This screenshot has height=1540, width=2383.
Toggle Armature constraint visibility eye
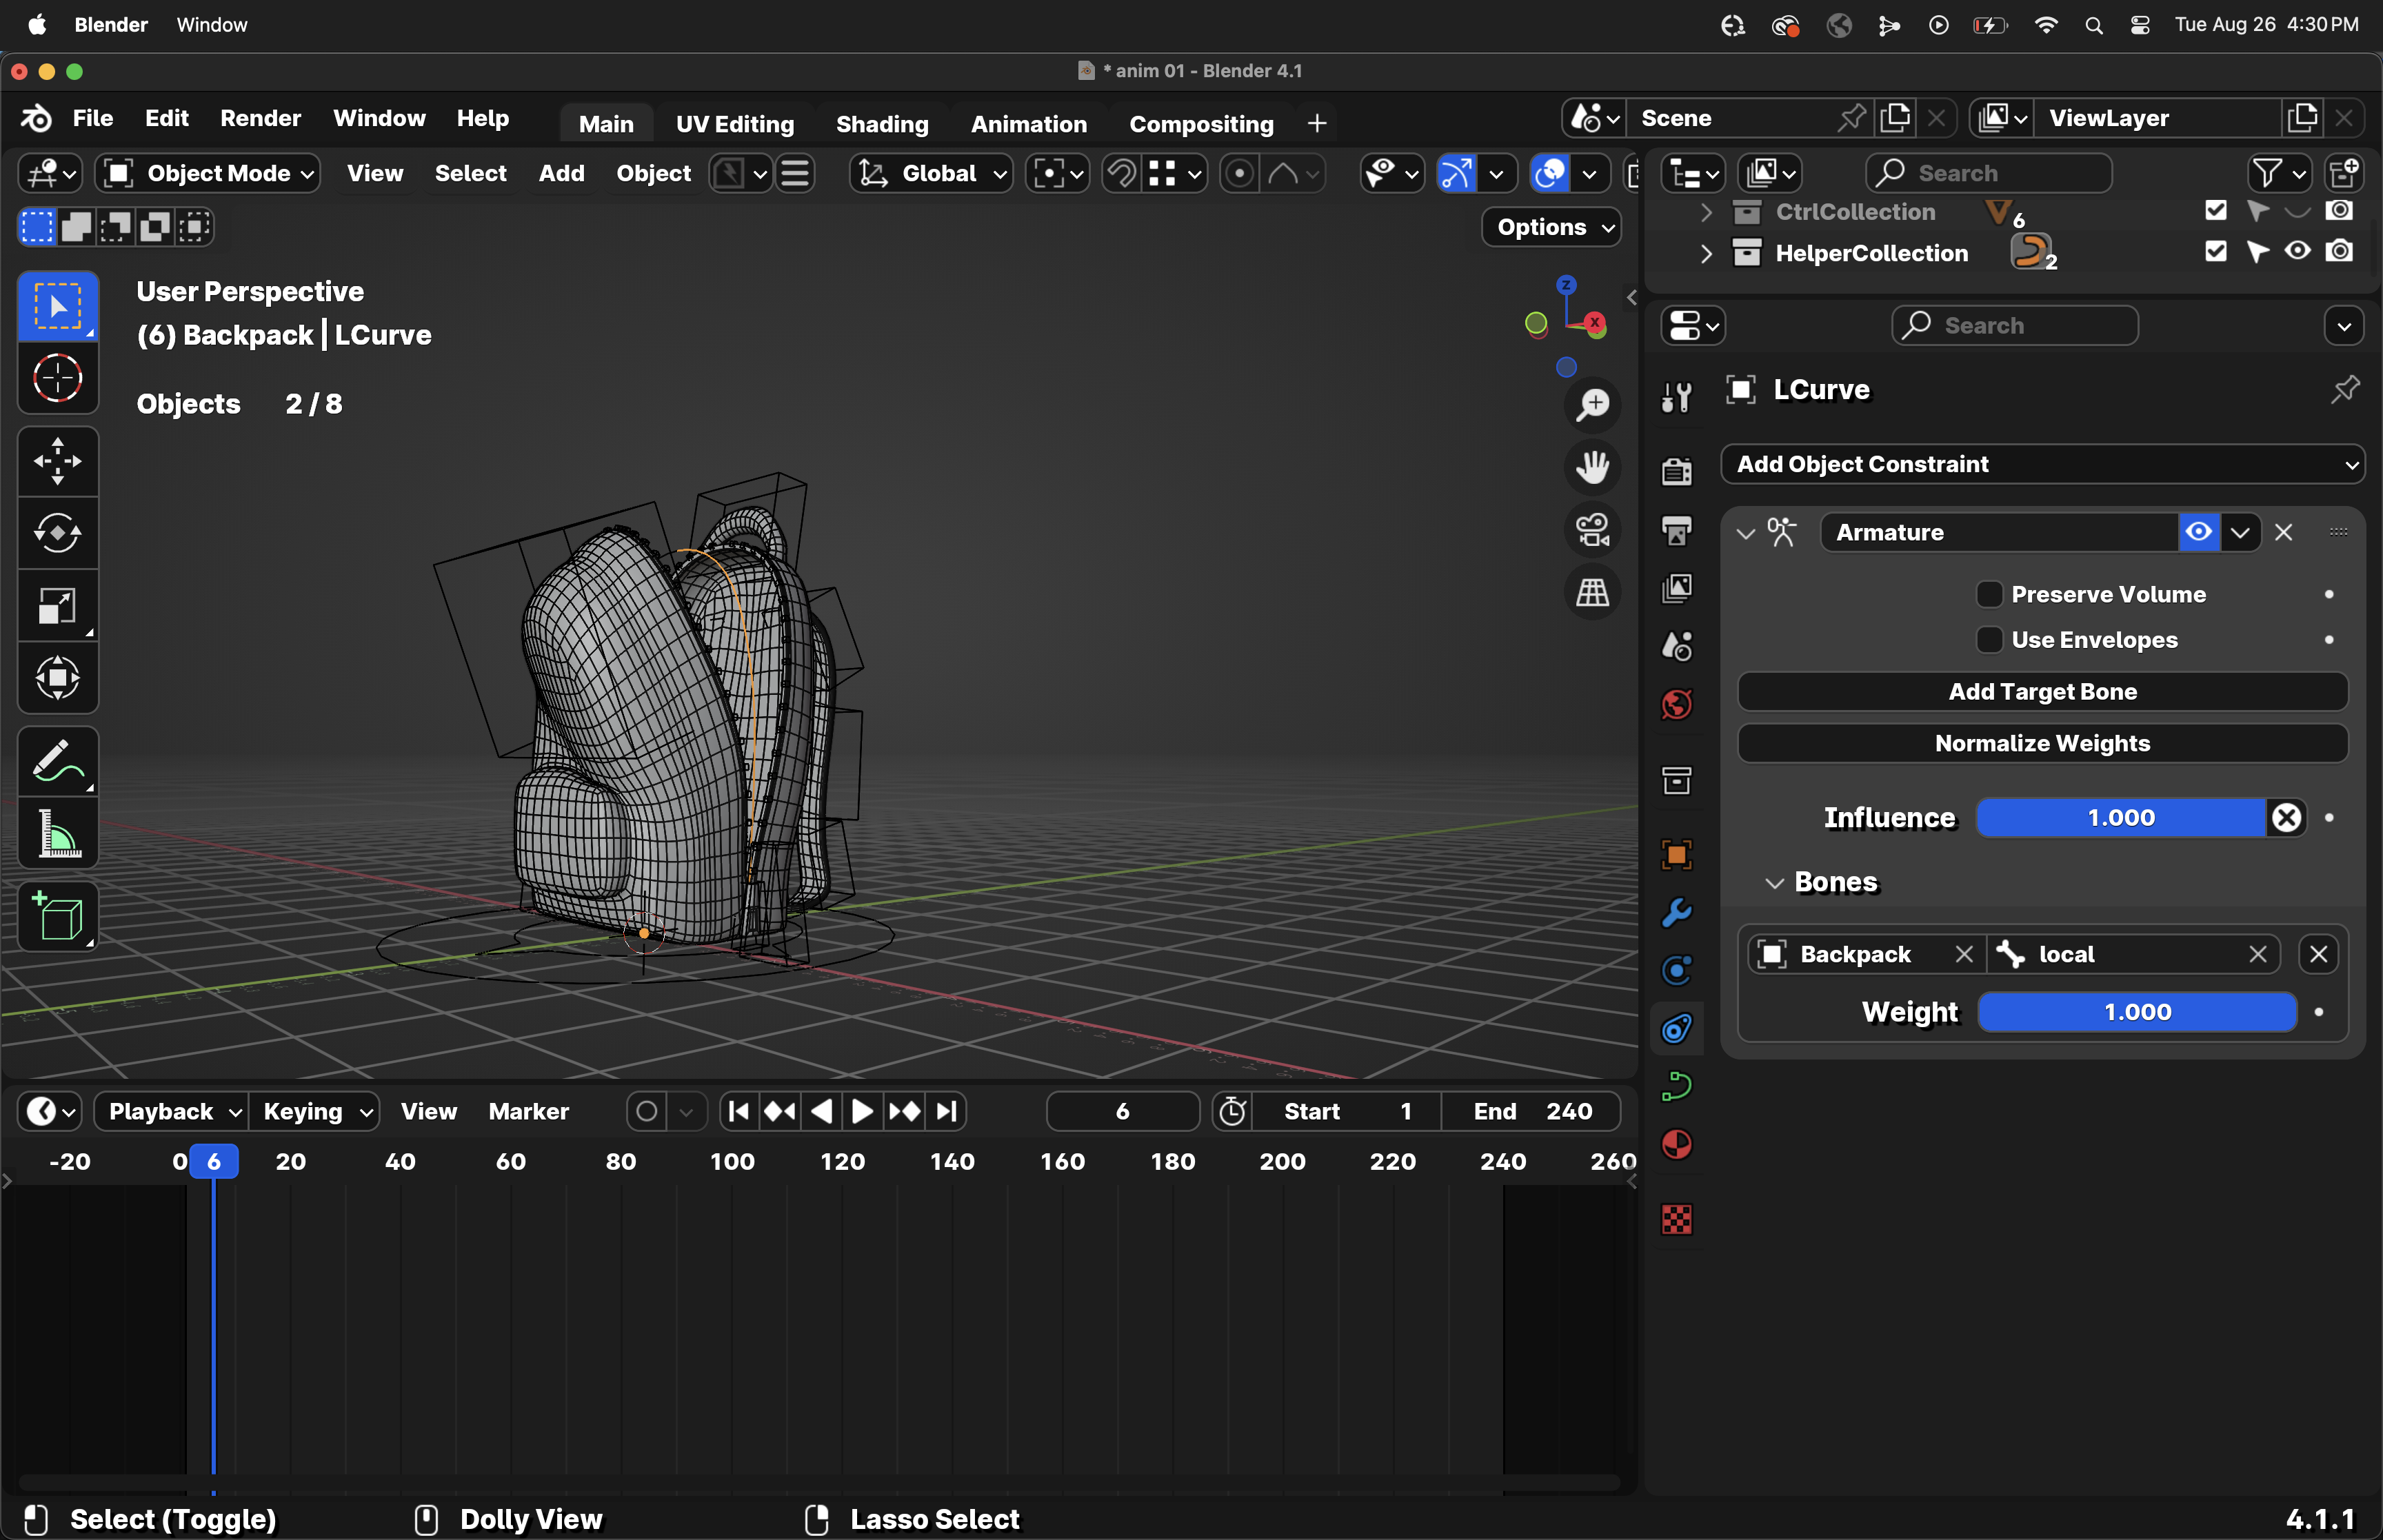(2198, 532)
